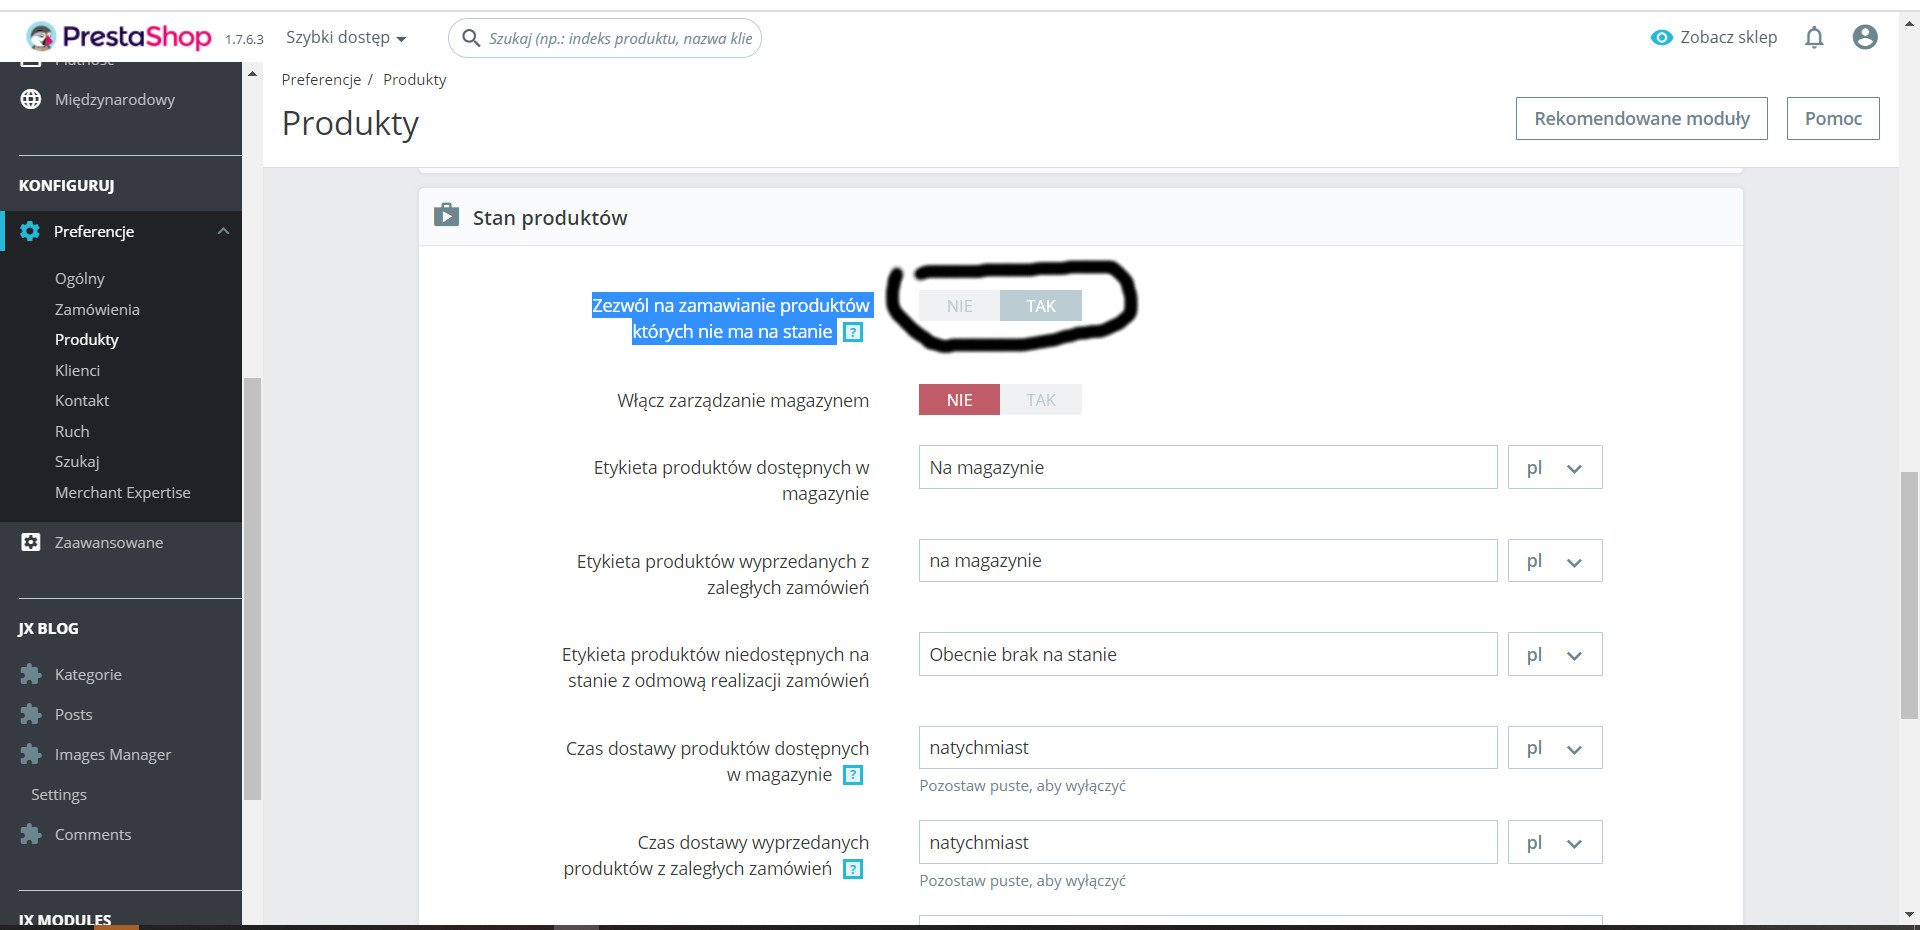This screenshot has width=1920, height=930.
Task: Open Zaawansowane menu
Action: pyautogui.click(x=109, y=542)
